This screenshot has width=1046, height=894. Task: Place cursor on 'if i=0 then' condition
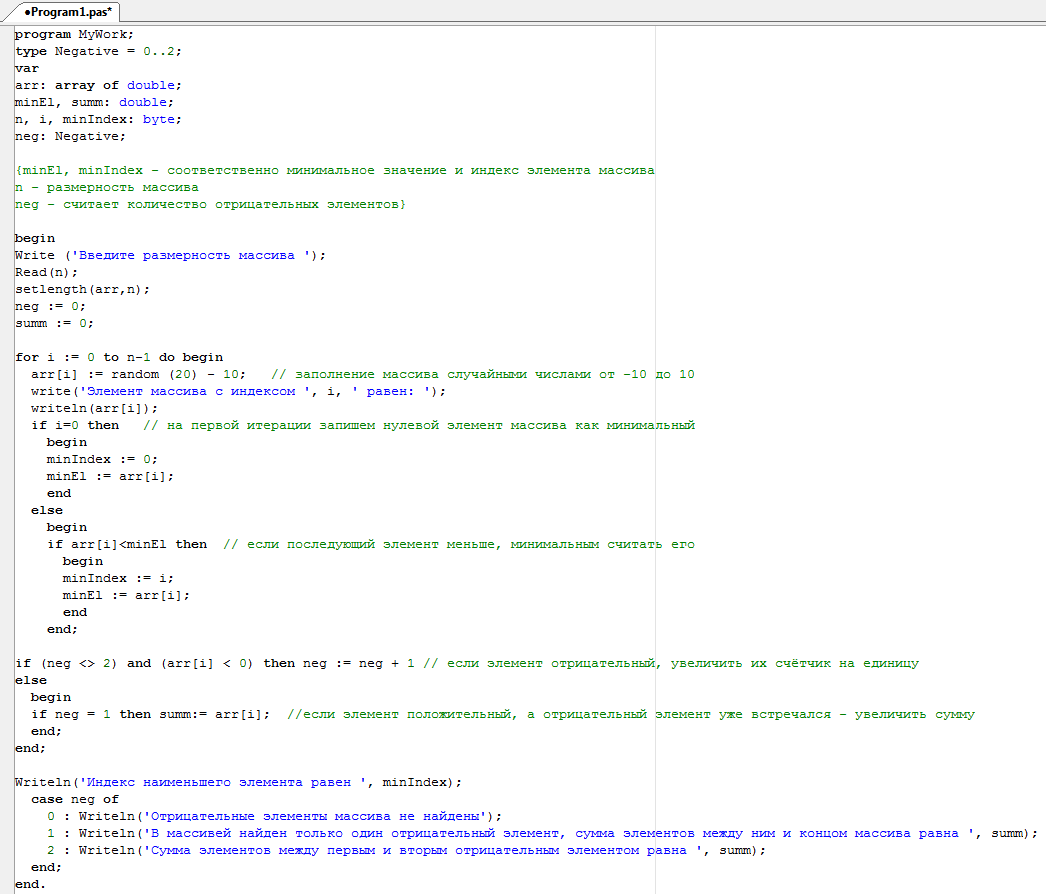pos(74,425)
